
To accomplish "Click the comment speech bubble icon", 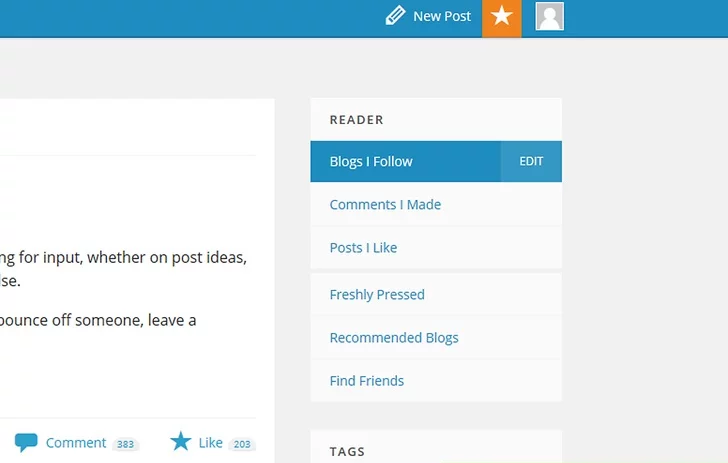I will point(27,442).
